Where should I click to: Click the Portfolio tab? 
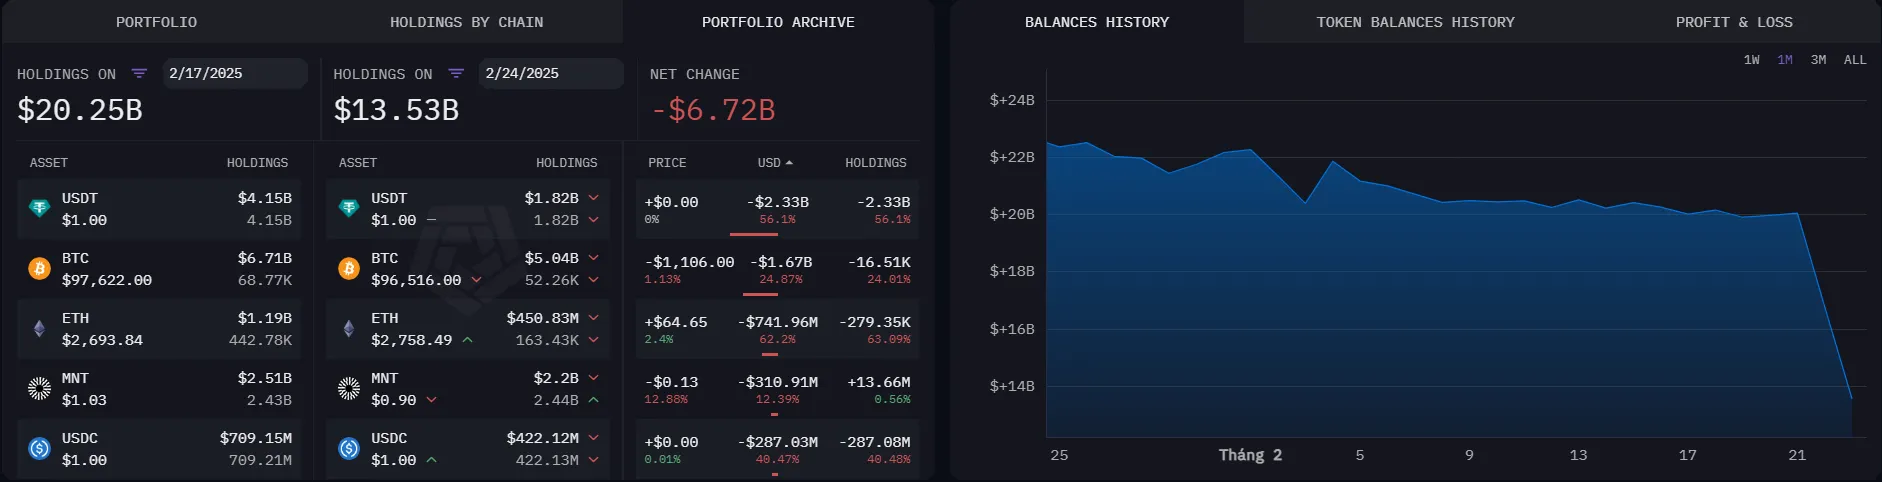(x=156, y=22)
